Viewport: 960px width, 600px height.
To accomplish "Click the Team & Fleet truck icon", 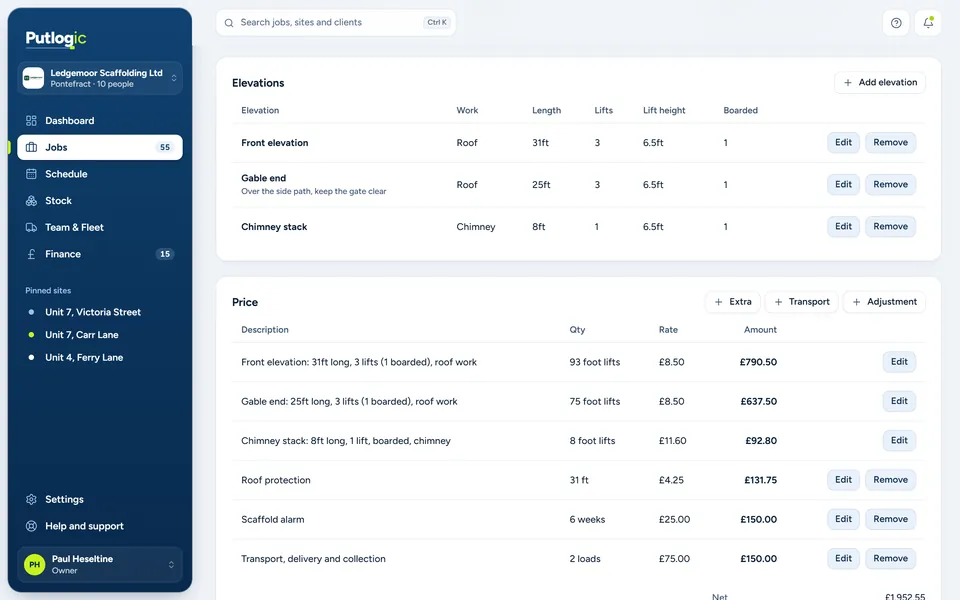I will [x=31, y=227].
